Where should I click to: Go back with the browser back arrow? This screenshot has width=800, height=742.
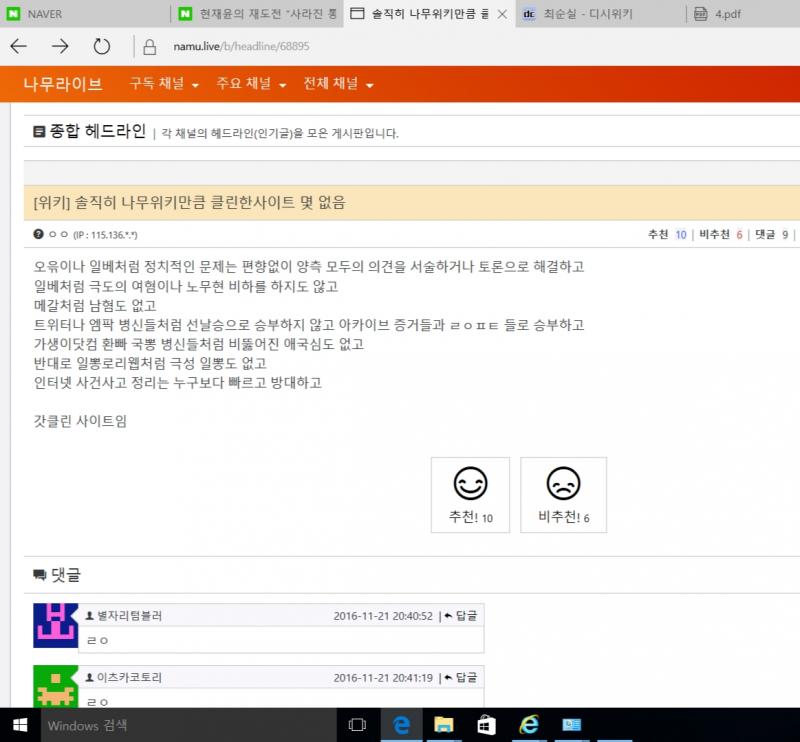tap(19, 46)
